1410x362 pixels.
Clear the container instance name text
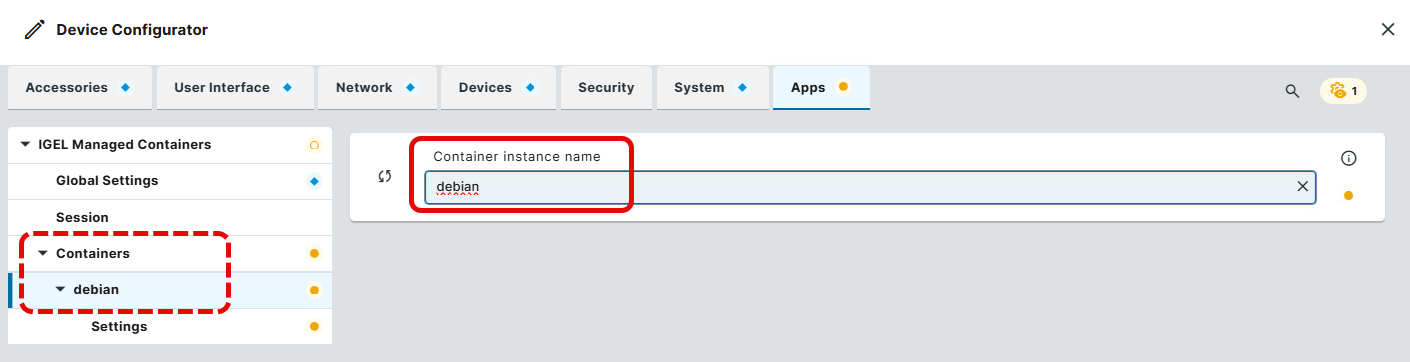point(1302,187)
